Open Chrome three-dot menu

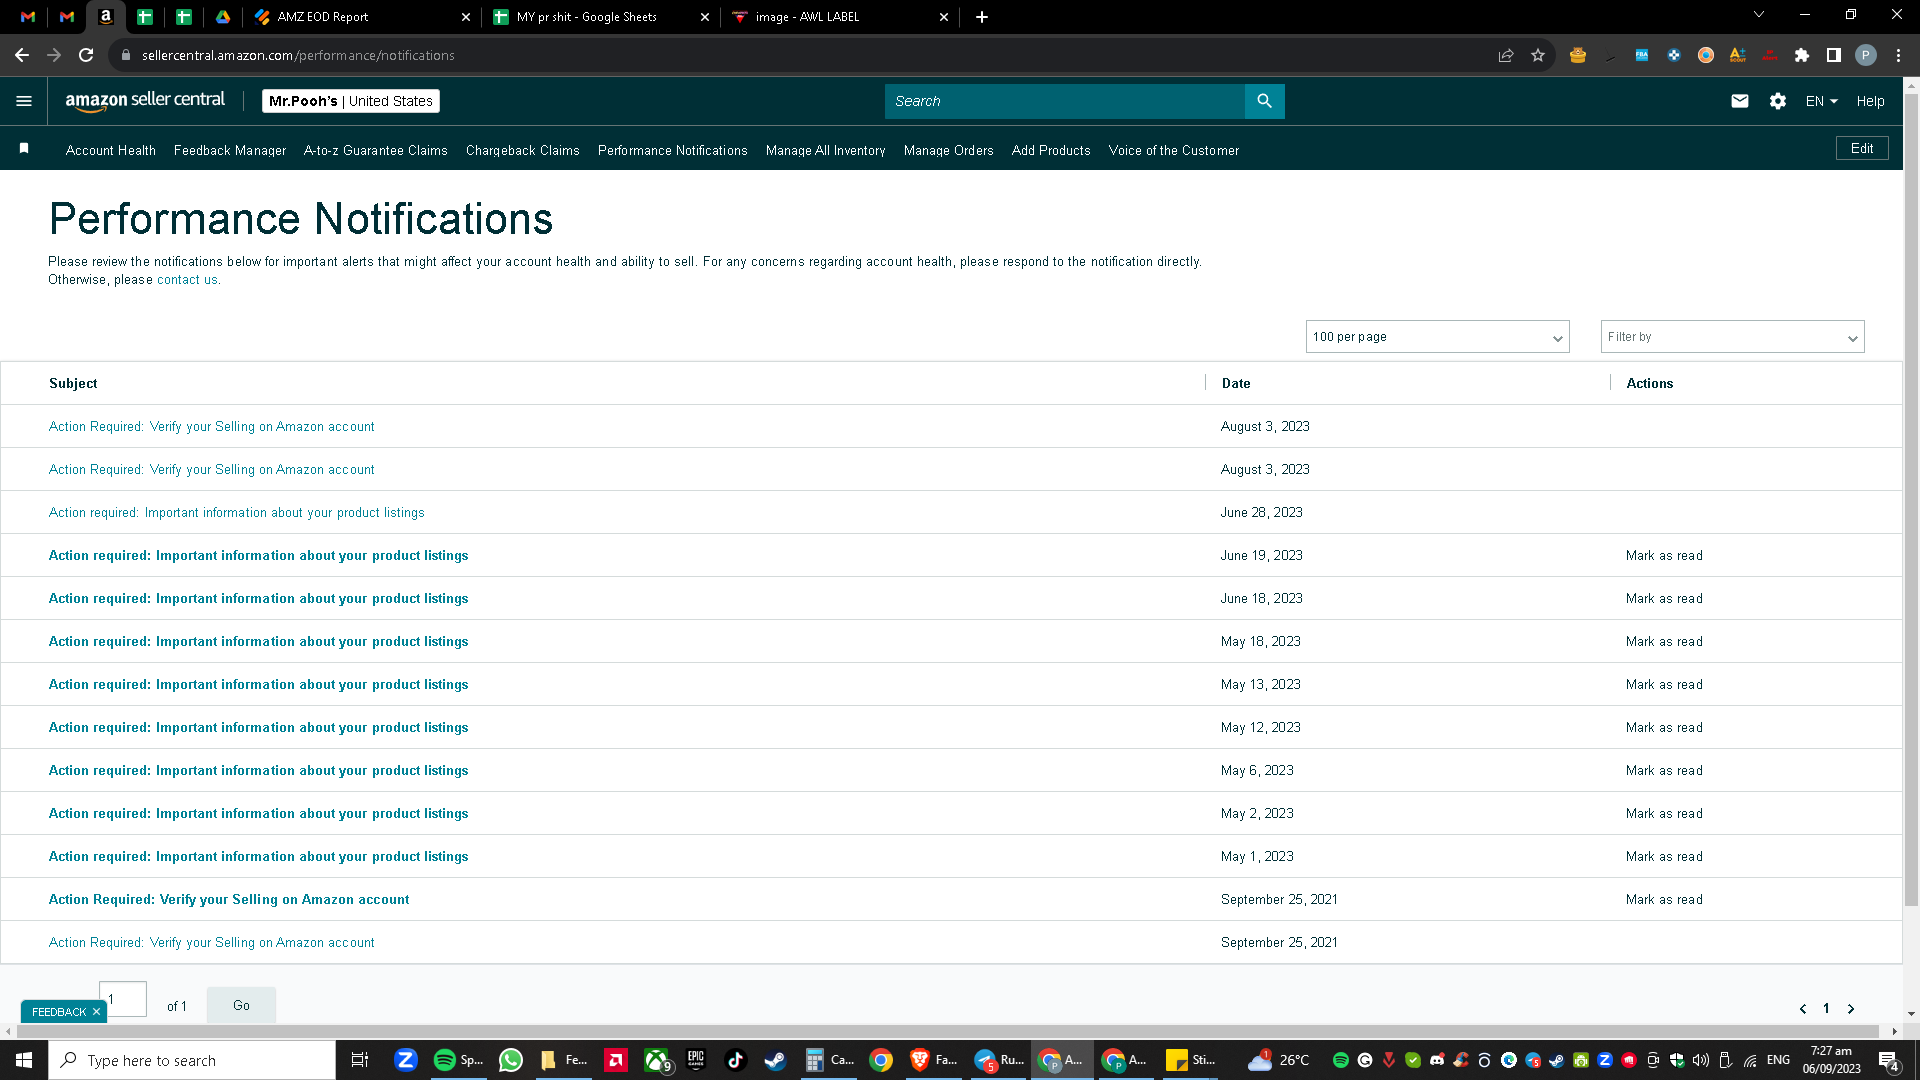click(x=1898, y=55)
